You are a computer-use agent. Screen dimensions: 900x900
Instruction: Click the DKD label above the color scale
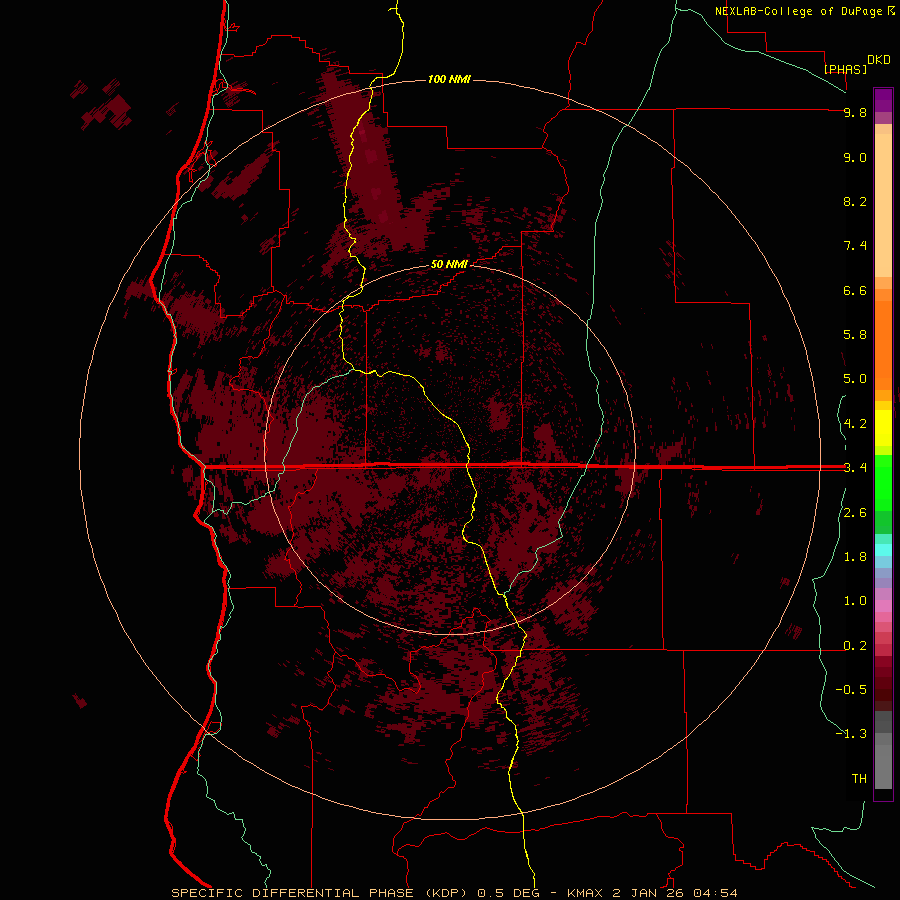879,60
